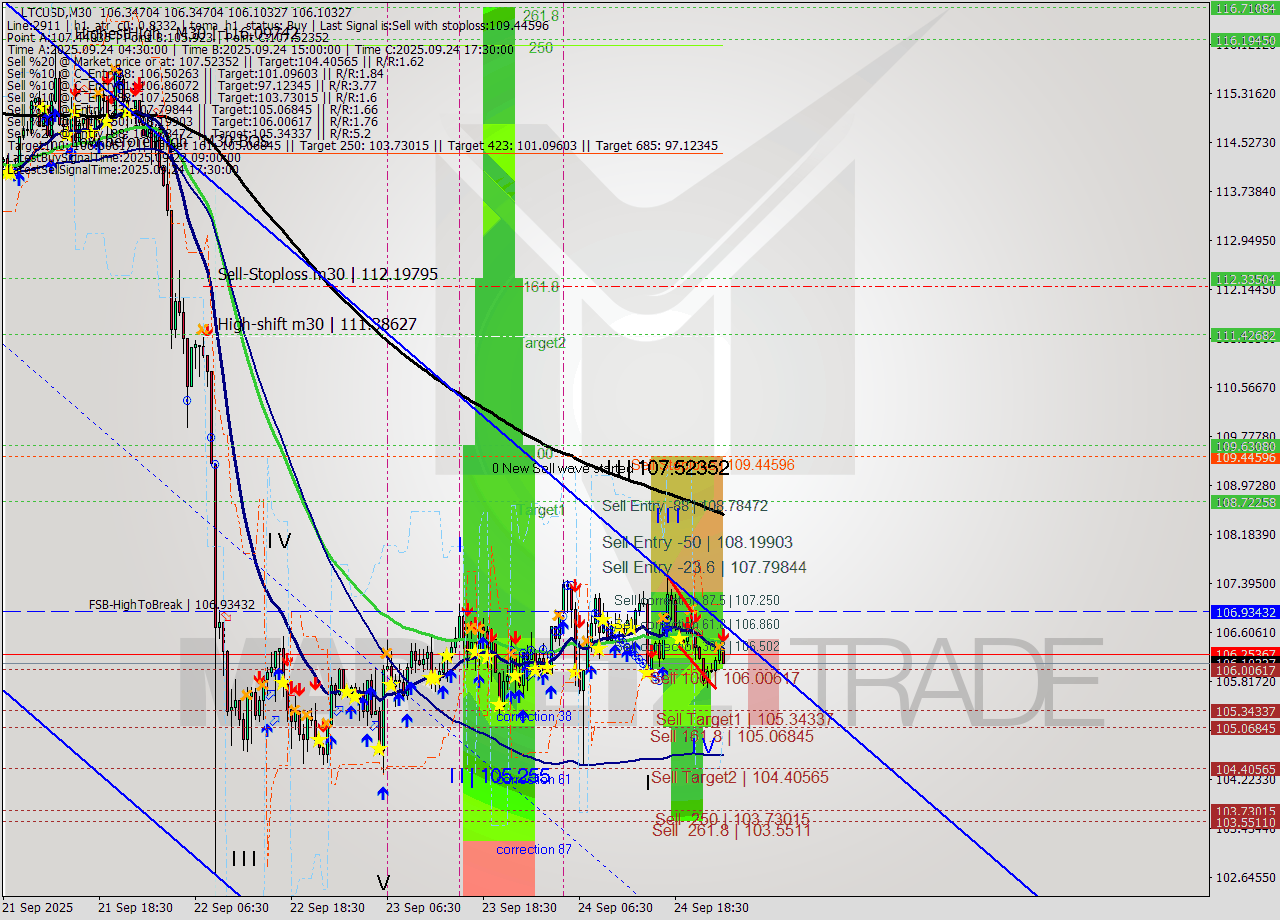Image resolution: width=1280 pixels, height=920 pixels.
Task: Click the yellow star icon near the Sell 100 label
Action: click(x=646, y=673)
